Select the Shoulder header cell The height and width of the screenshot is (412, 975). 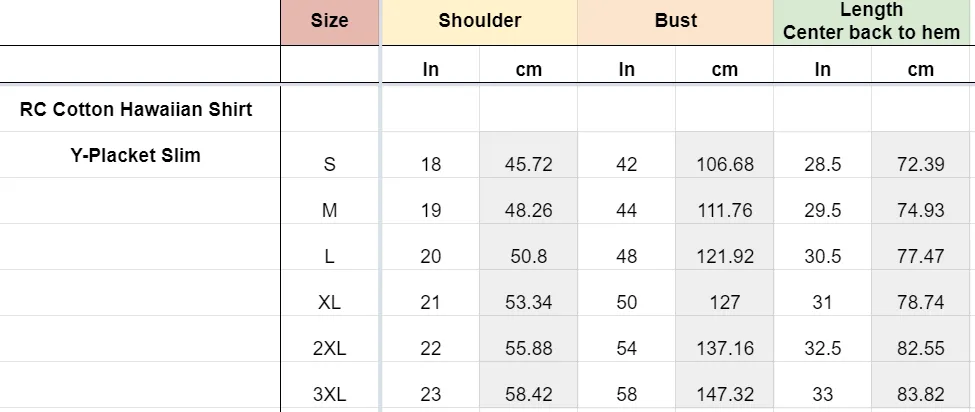479,22
